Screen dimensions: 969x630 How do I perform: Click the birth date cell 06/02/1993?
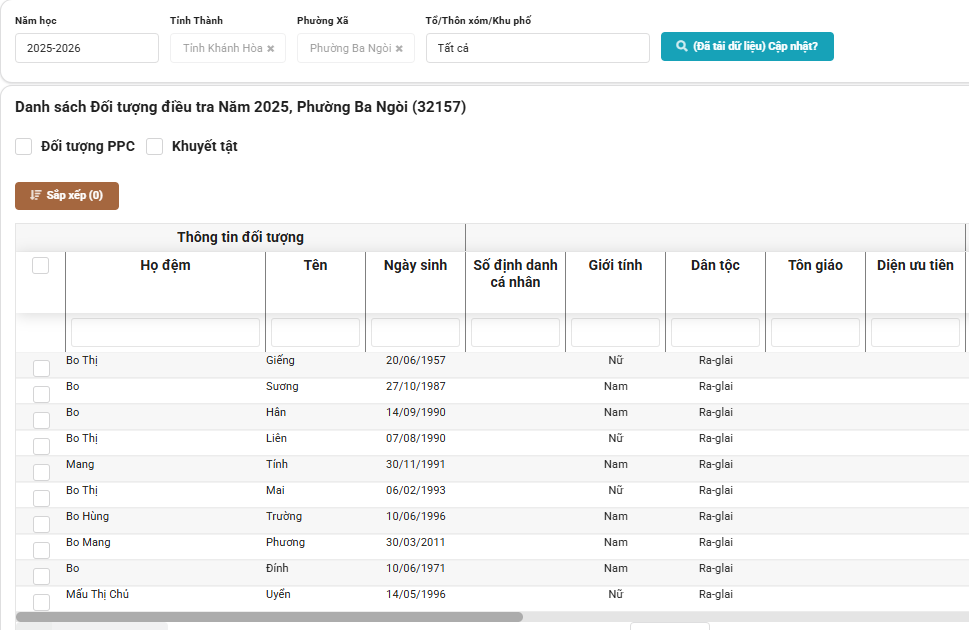pyautogui.click(x=415, y=490)
